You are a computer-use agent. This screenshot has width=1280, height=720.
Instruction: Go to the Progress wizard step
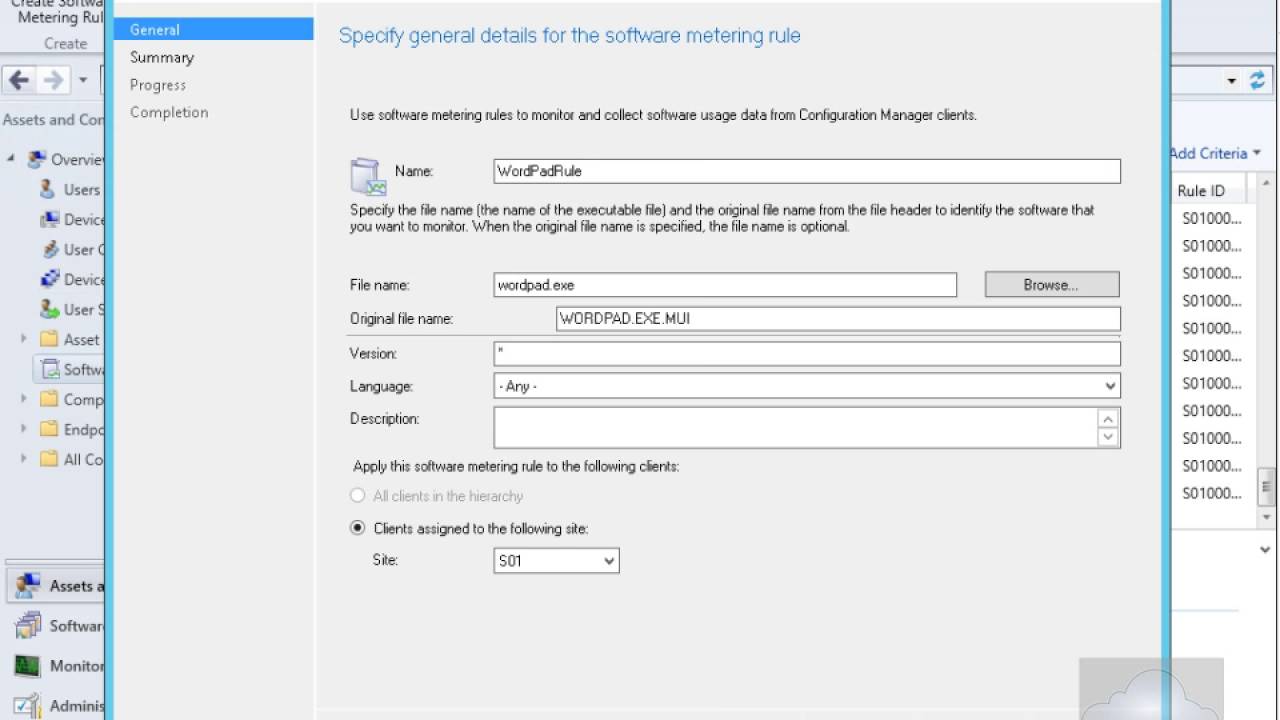[x=158, y=85]
